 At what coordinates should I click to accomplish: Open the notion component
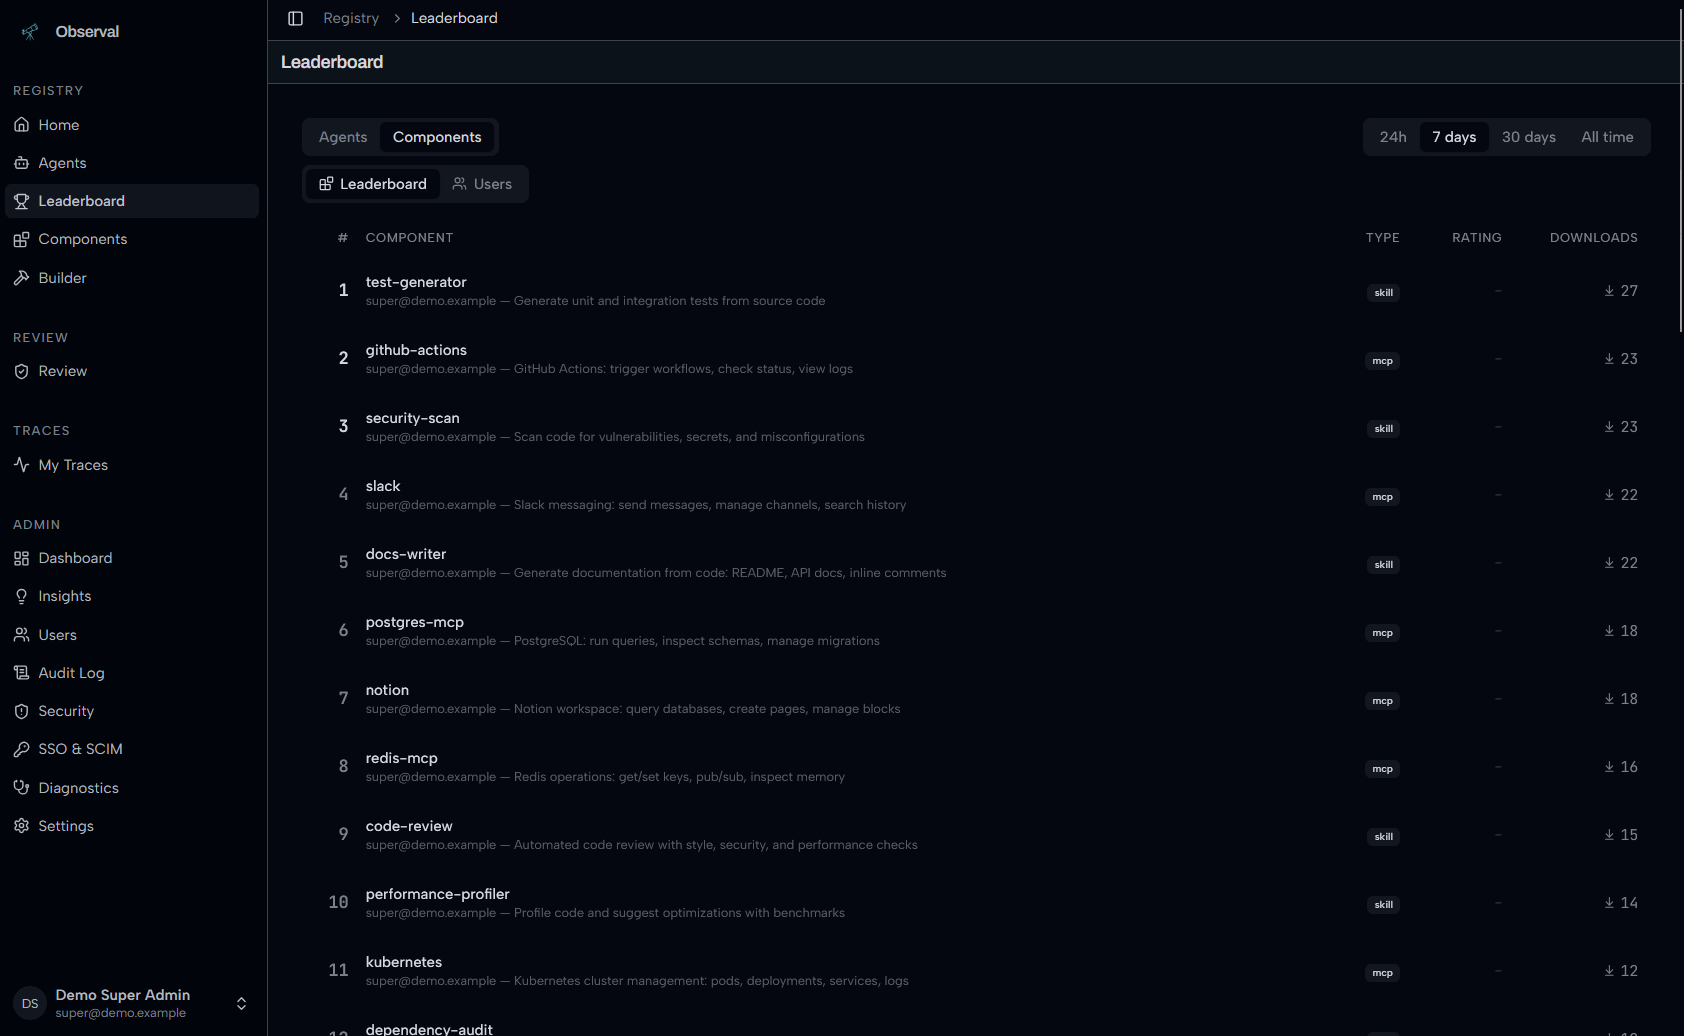(x=387, y=690)
